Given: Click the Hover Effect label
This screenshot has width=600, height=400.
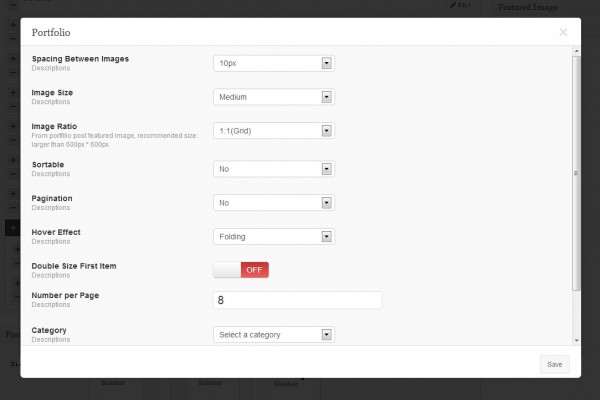Looking at the screenshot, I should coord(56,232).
